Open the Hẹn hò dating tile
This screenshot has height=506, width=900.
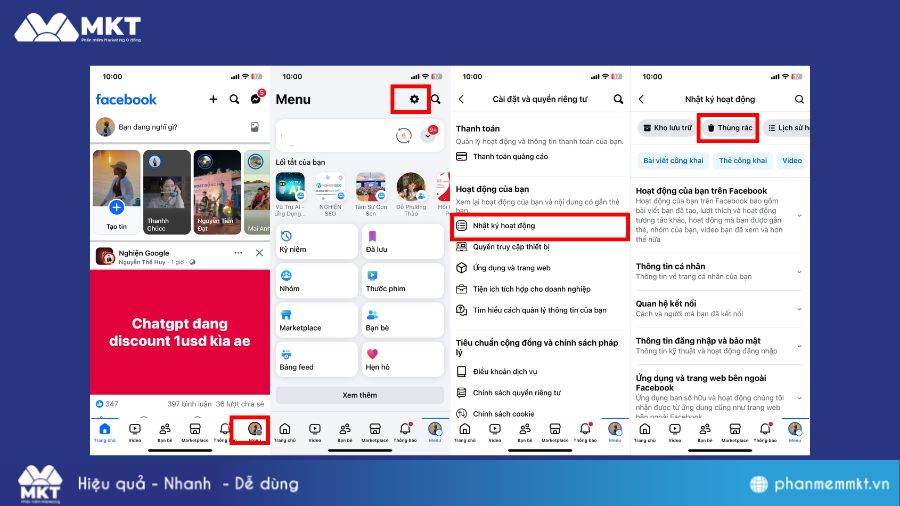[x=403, y=359]
